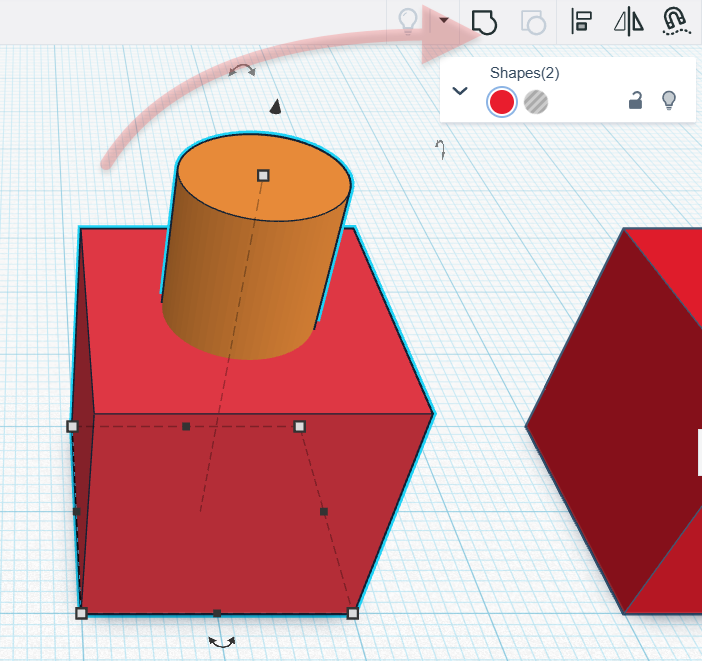Viewport: 702px width, 661px height.
Task: Open the dropdown arrow beside the lightbulb
Action: (x=443, y=20)
